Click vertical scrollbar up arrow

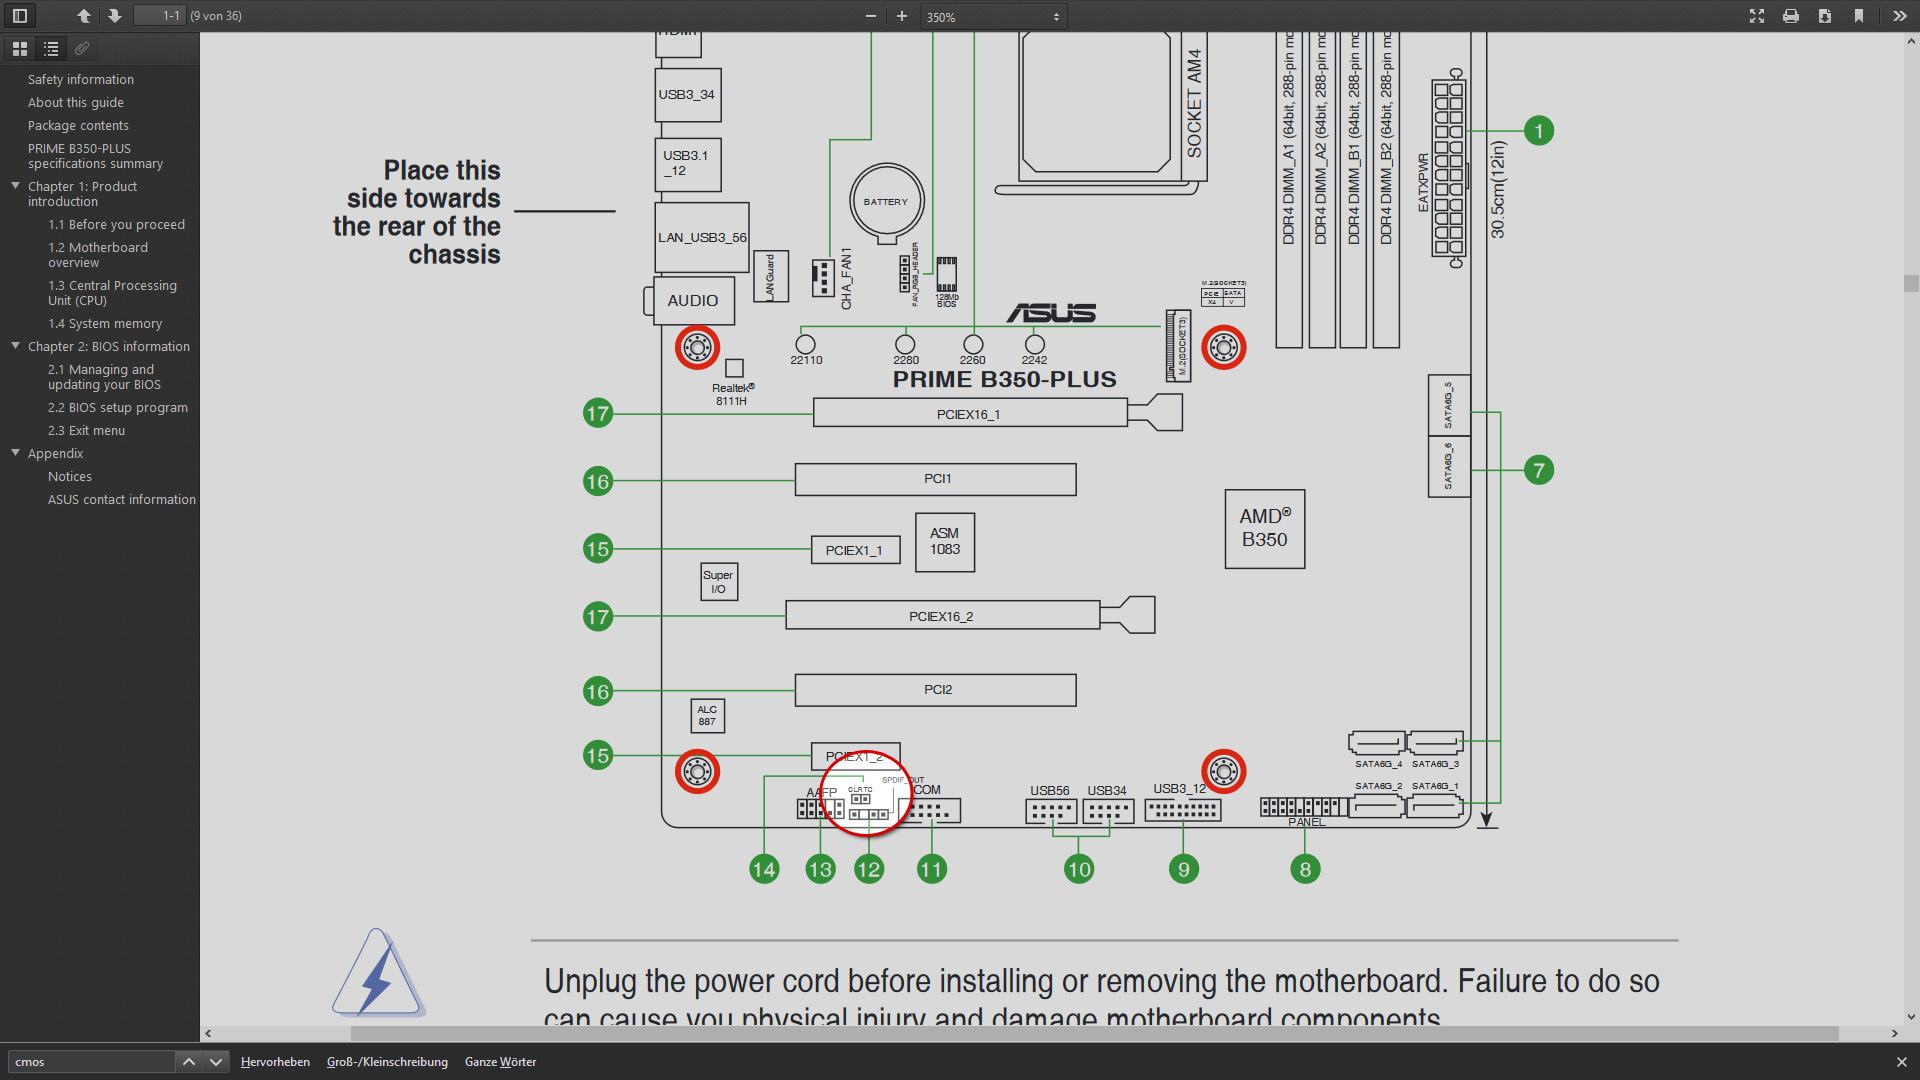point(1911,41)
